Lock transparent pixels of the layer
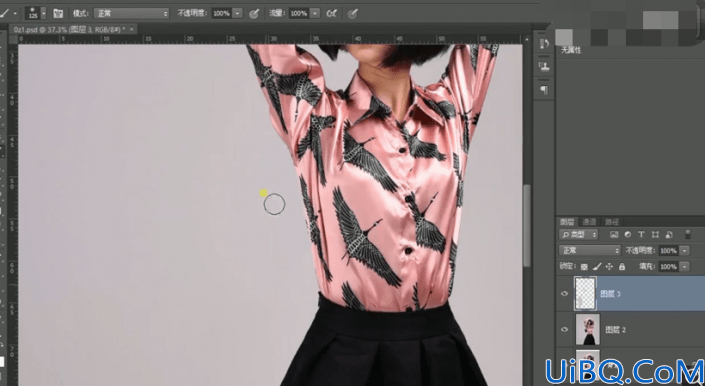The height and width of the screenshot is (386, 705). (584, 266)
